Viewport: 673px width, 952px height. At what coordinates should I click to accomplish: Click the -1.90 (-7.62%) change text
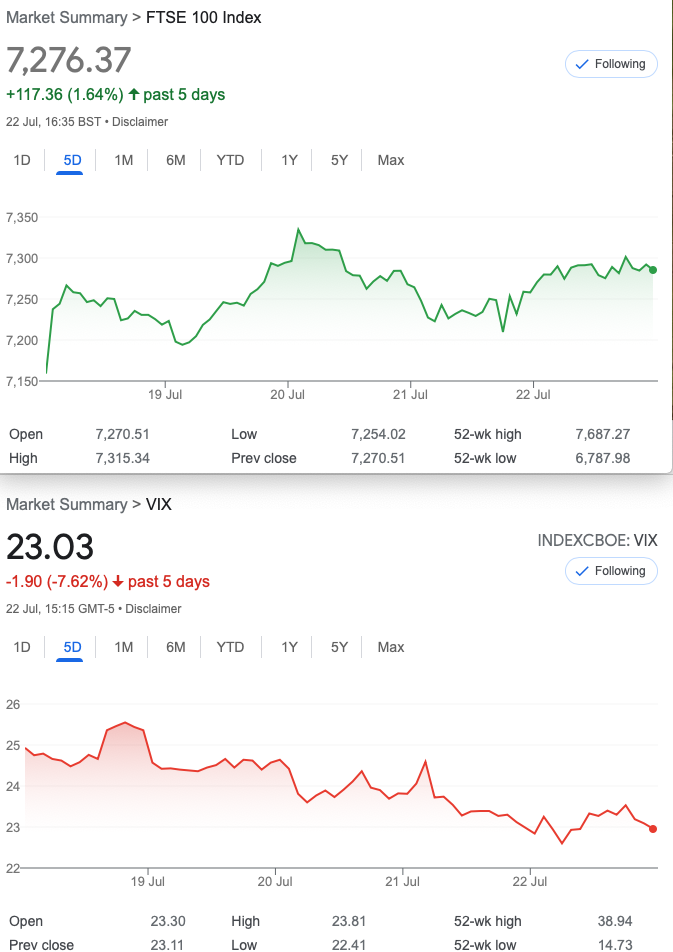pos(57,582)
